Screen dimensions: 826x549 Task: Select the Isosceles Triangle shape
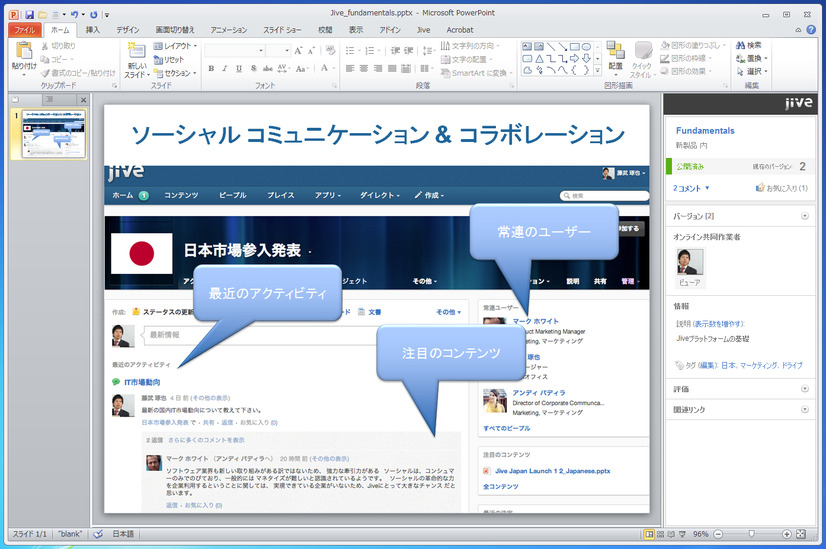(539, 58)
